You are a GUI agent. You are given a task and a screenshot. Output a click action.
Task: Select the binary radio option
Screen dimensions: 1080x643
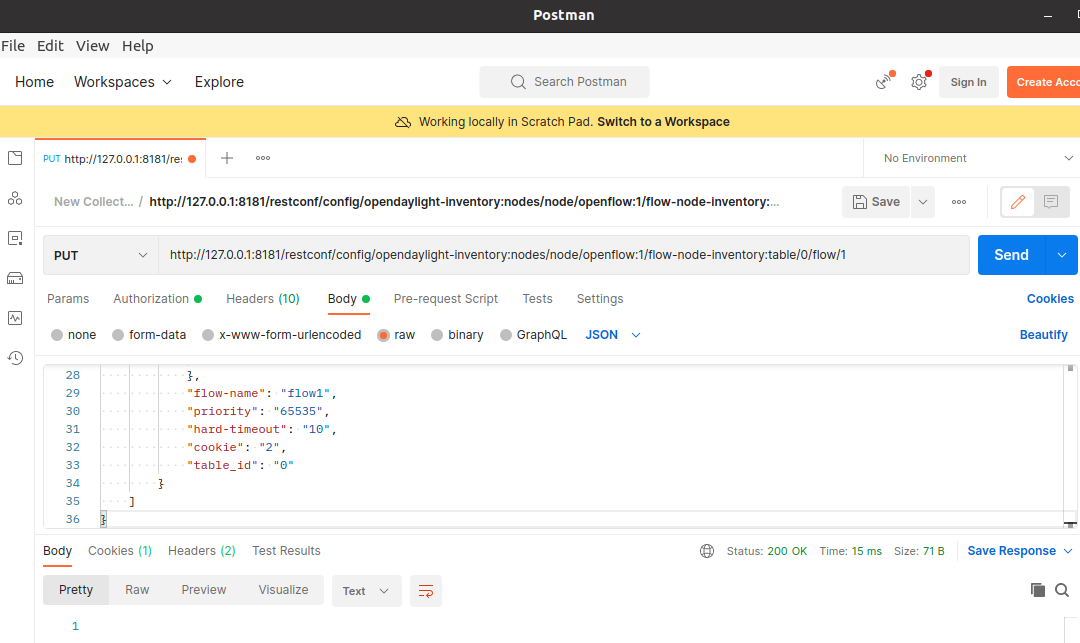pyautogui.click(x=457, y=335)
